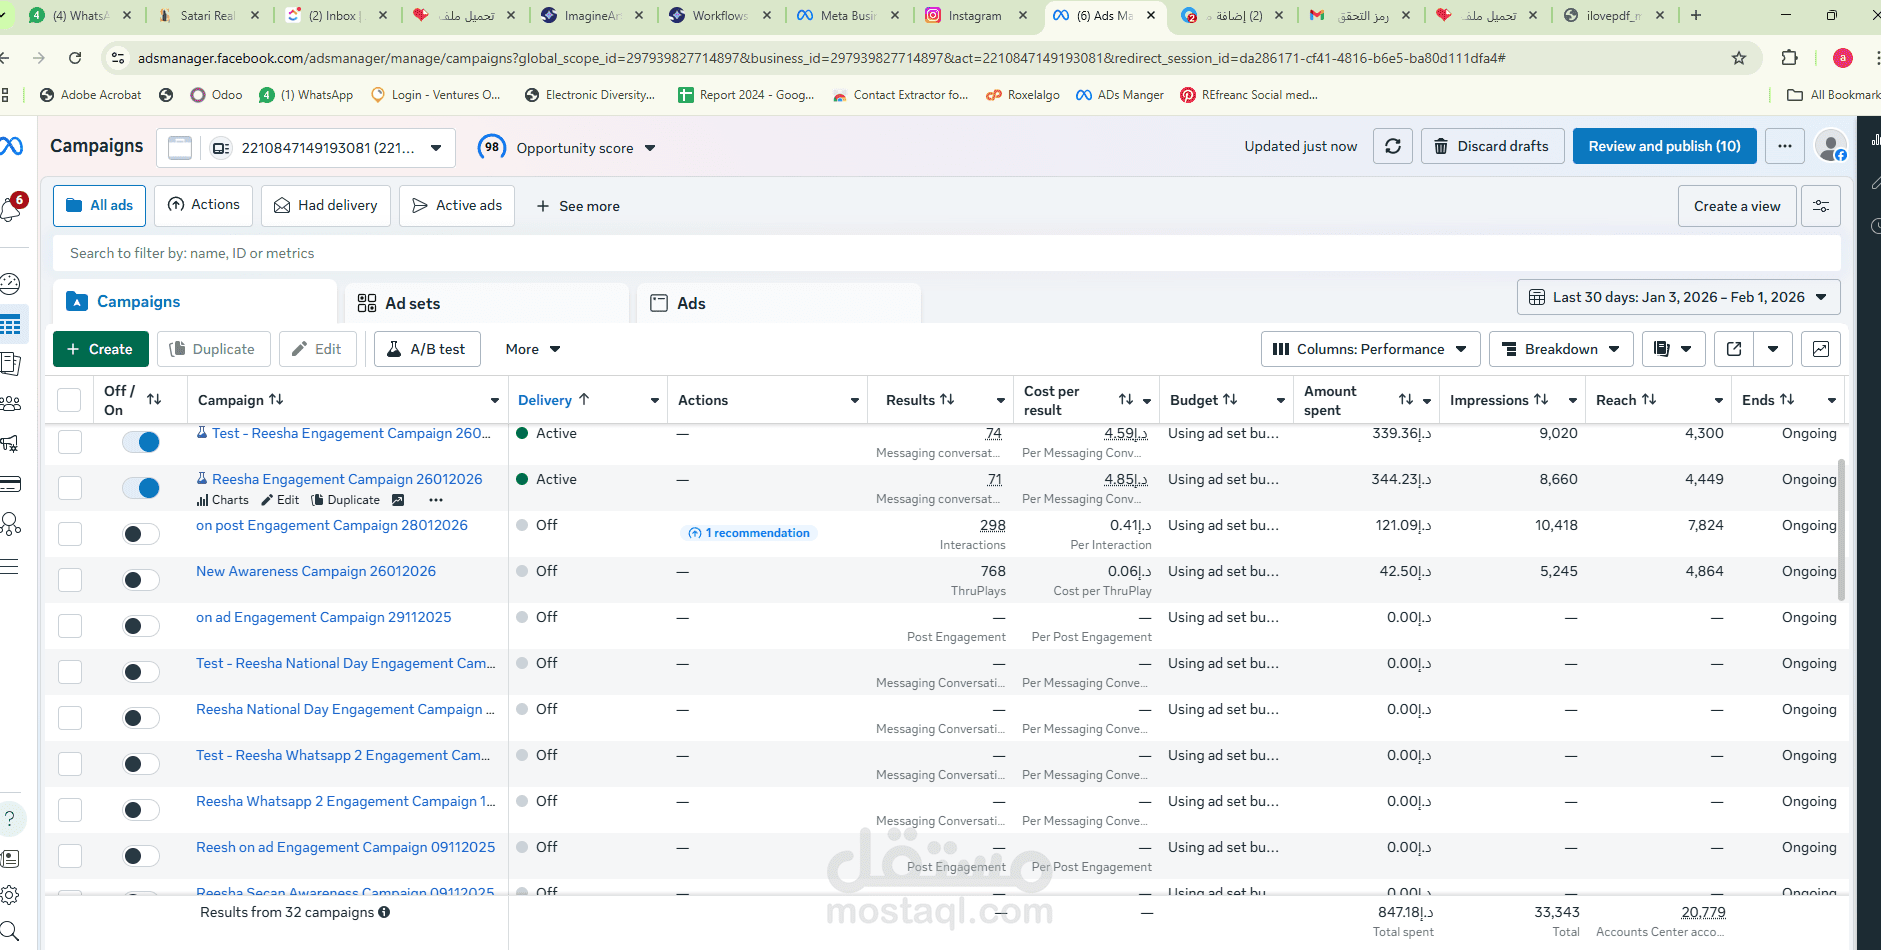
Task: Click the campaign search filter field
Action: point(946,253)
